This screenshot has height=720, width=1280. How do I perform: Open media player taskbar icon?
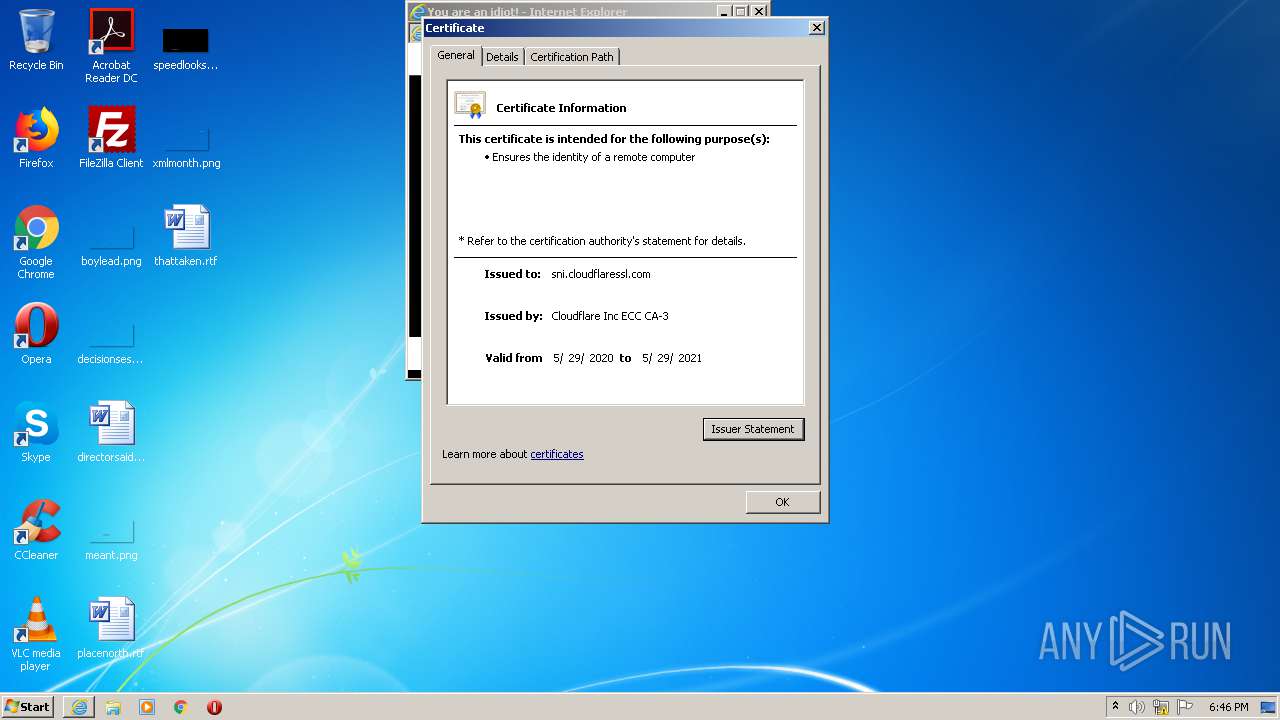[147, 707]
